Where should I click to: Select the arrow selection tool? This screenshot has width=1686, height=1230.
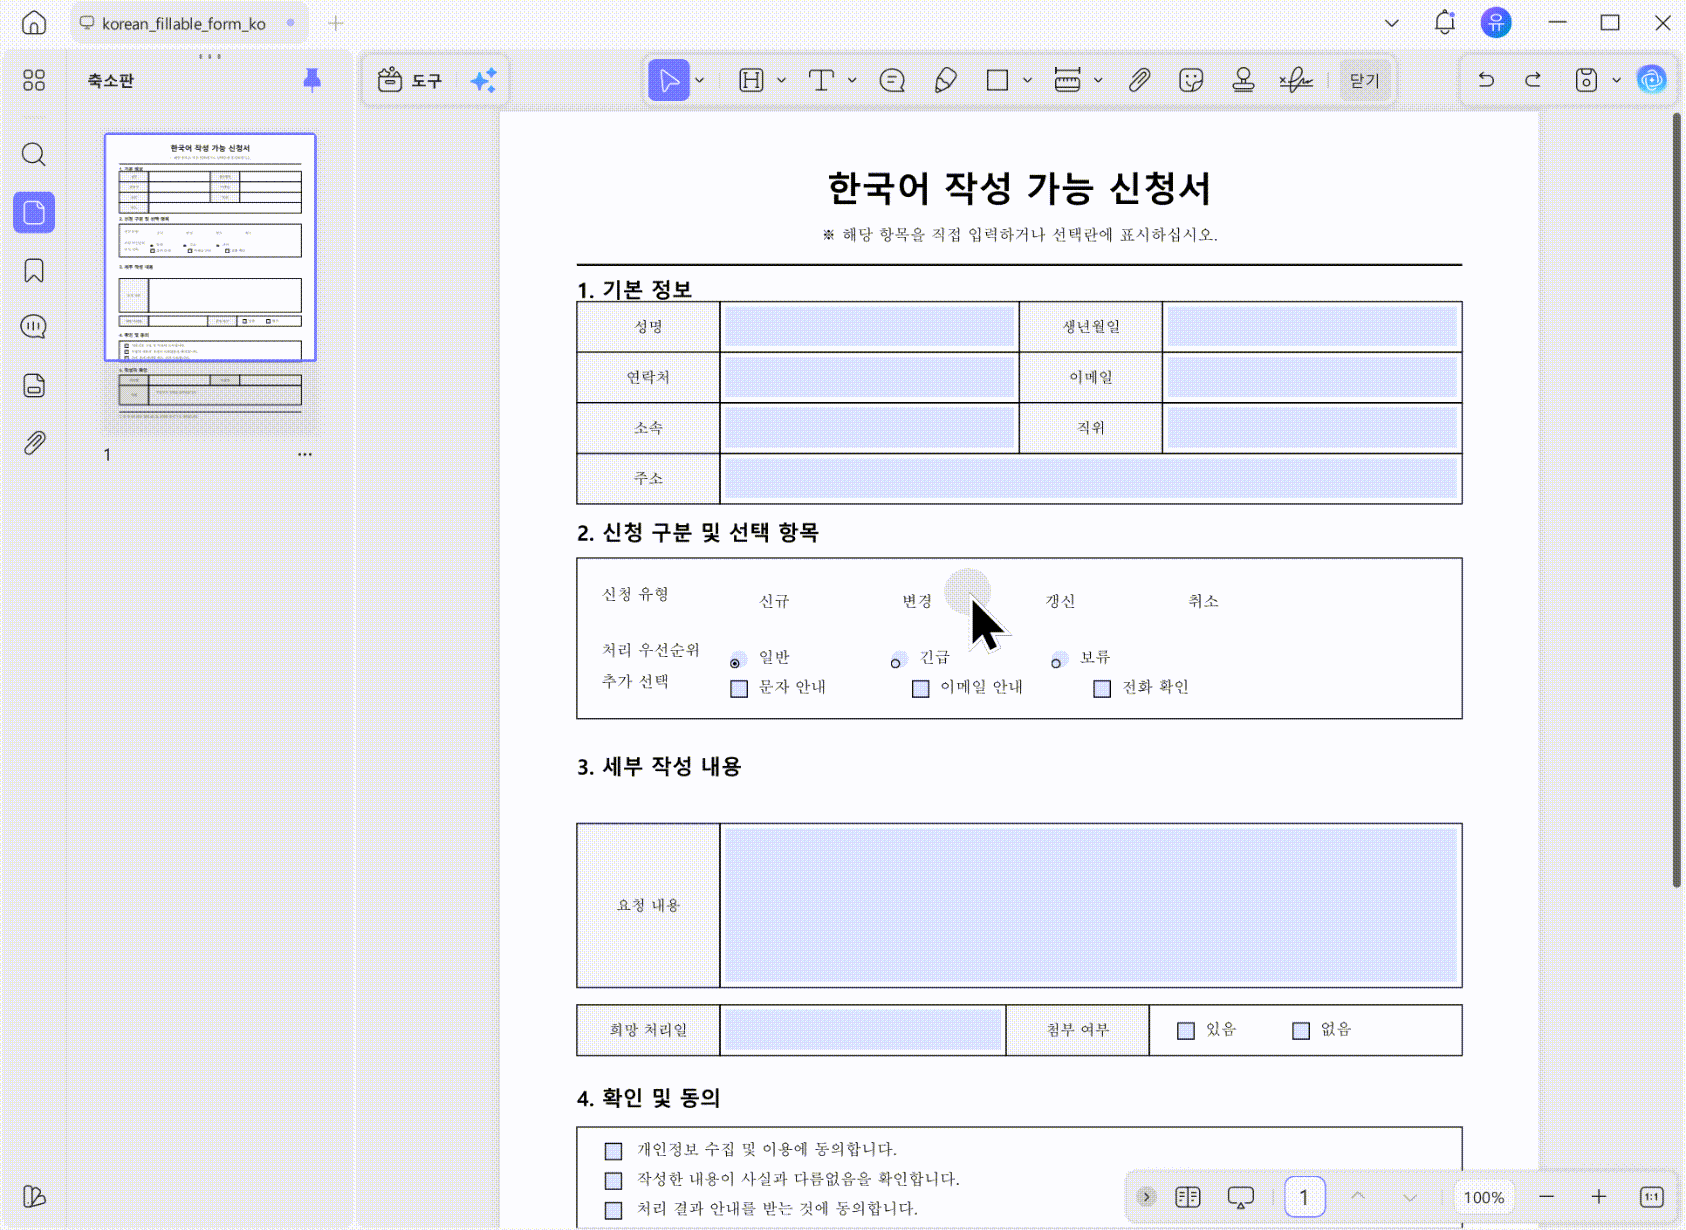668,80
